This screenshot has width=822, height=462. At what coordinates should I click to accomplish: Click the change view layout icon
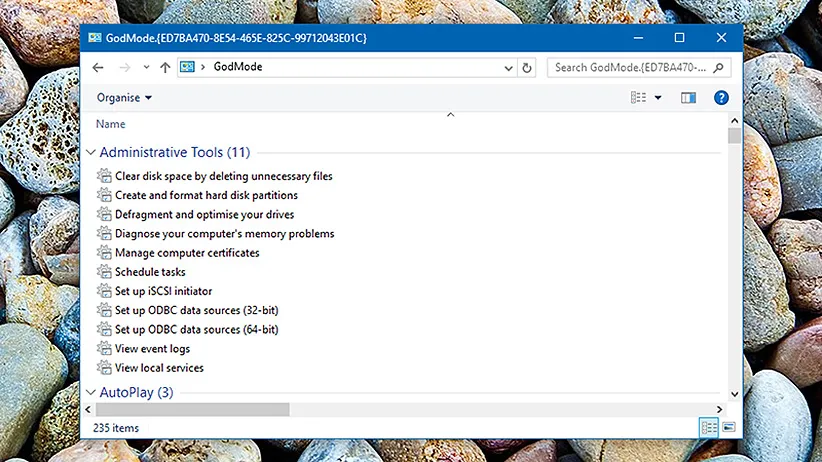point(638,98)
